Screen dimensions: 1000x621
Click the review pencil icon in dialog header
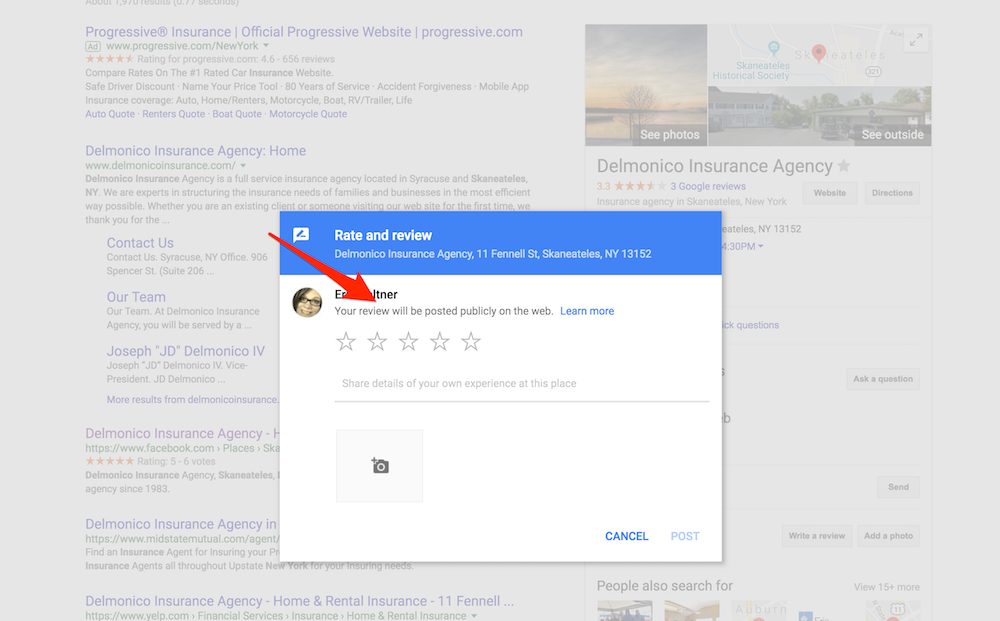click(x=301, y=235)
